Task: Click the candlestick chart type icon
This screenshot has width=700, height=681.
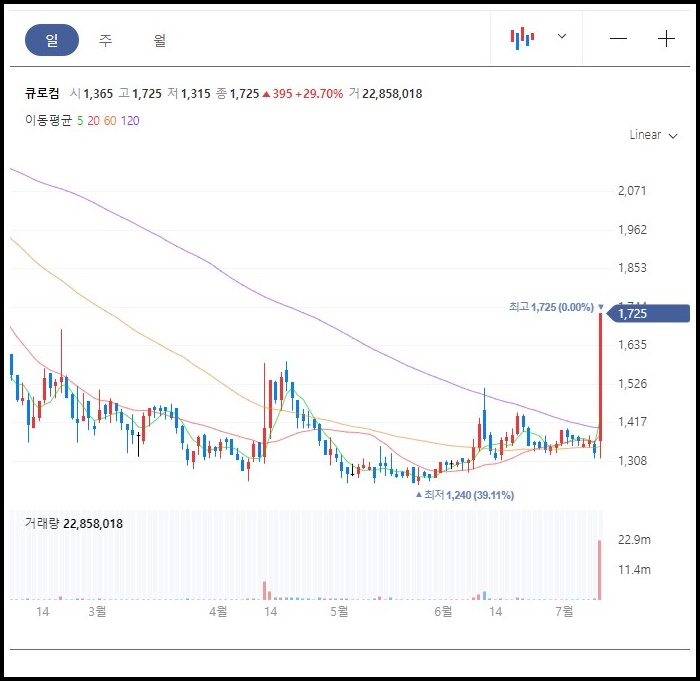Action: pos(522,38)
